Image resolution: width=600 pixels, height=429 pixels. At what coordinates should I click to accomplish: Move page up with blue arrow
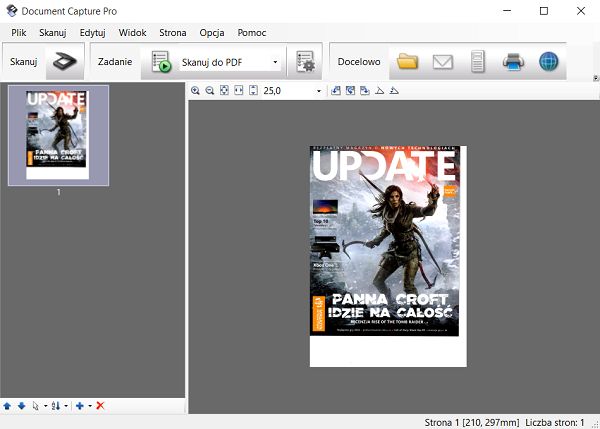(x=7, y=406)
